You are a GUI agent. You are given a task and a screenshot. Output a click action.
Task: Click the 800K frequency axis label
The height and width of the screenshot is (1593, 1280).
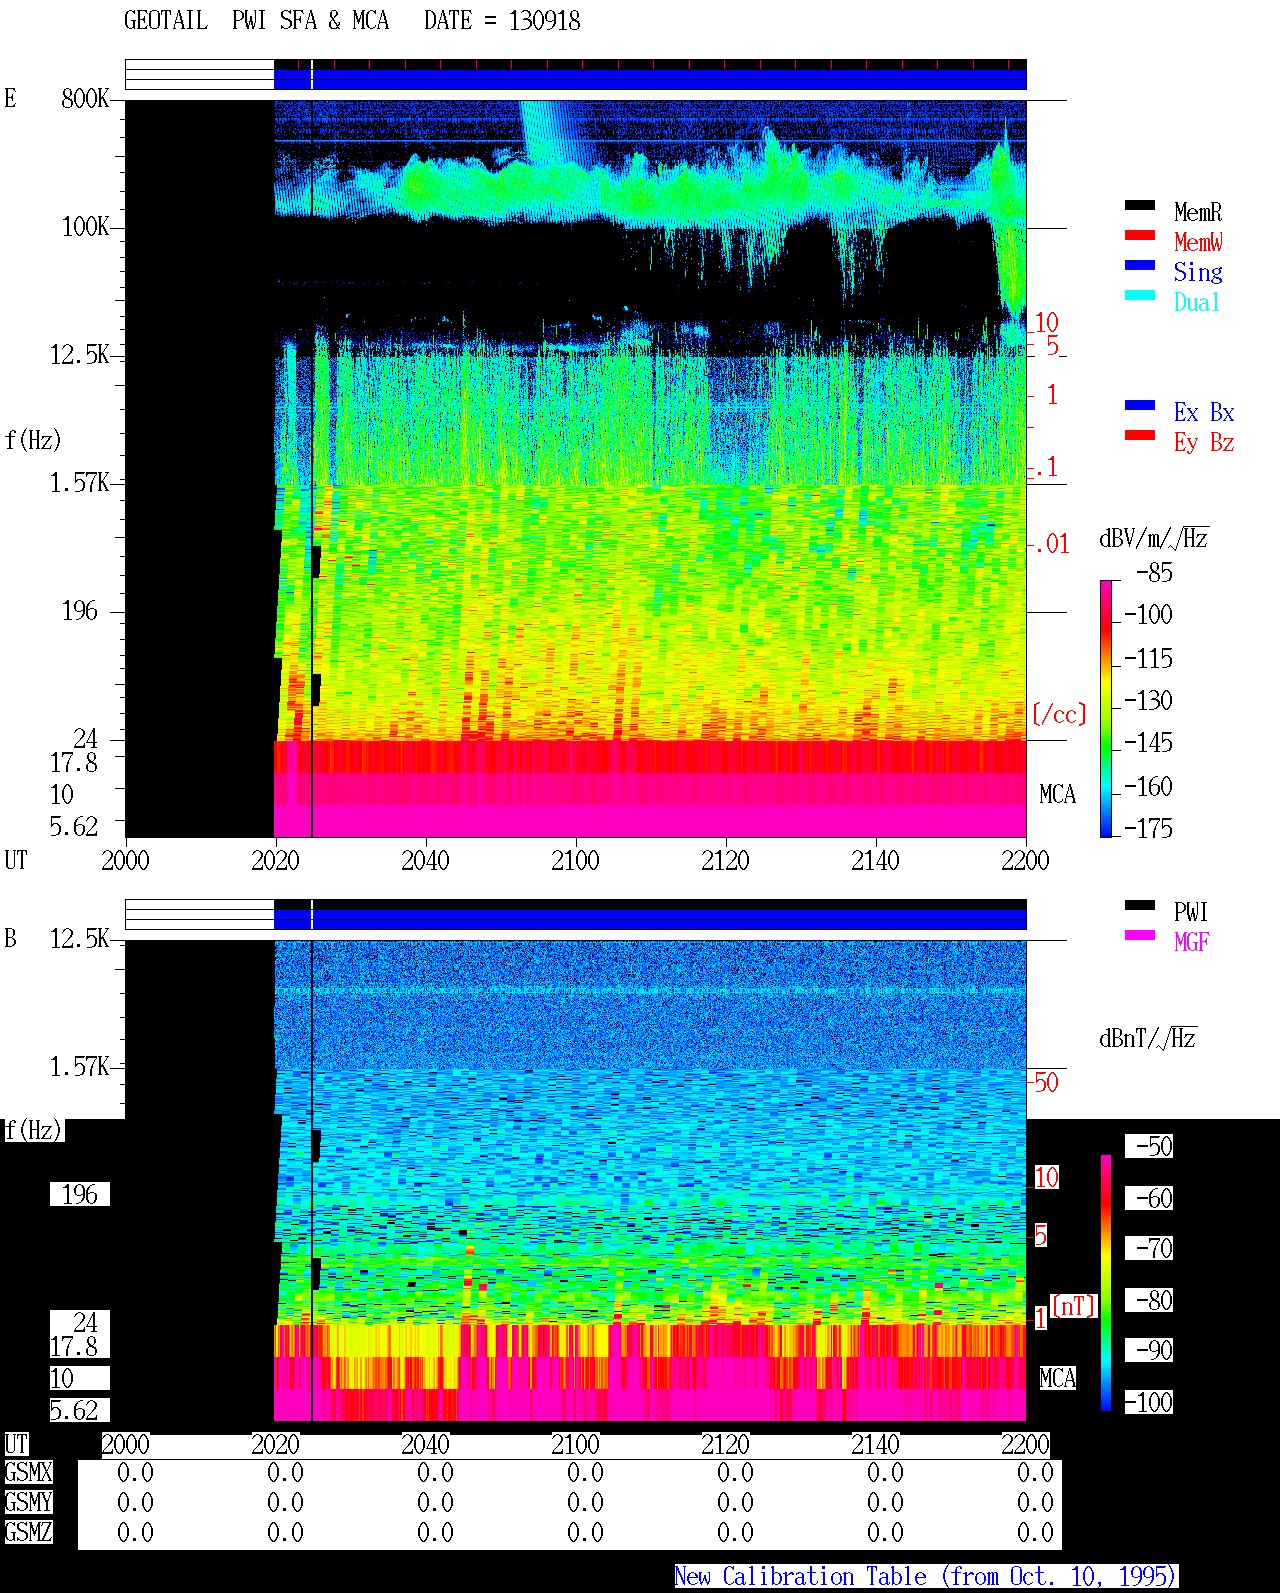pos(85,98)
